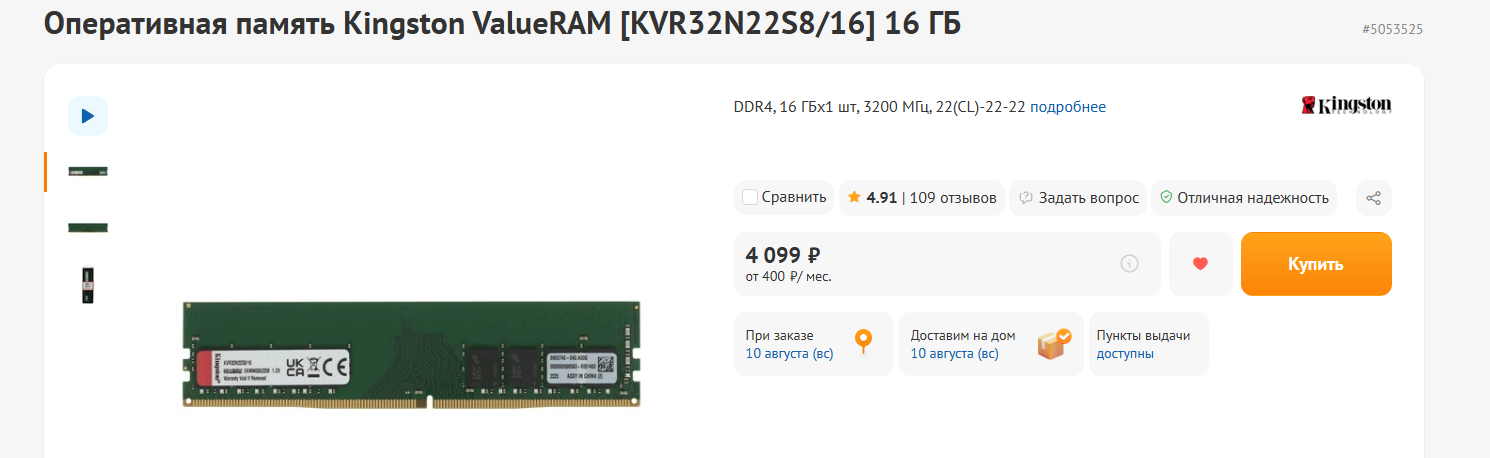Follow the подробнее specifications link

click(1068, 107)
